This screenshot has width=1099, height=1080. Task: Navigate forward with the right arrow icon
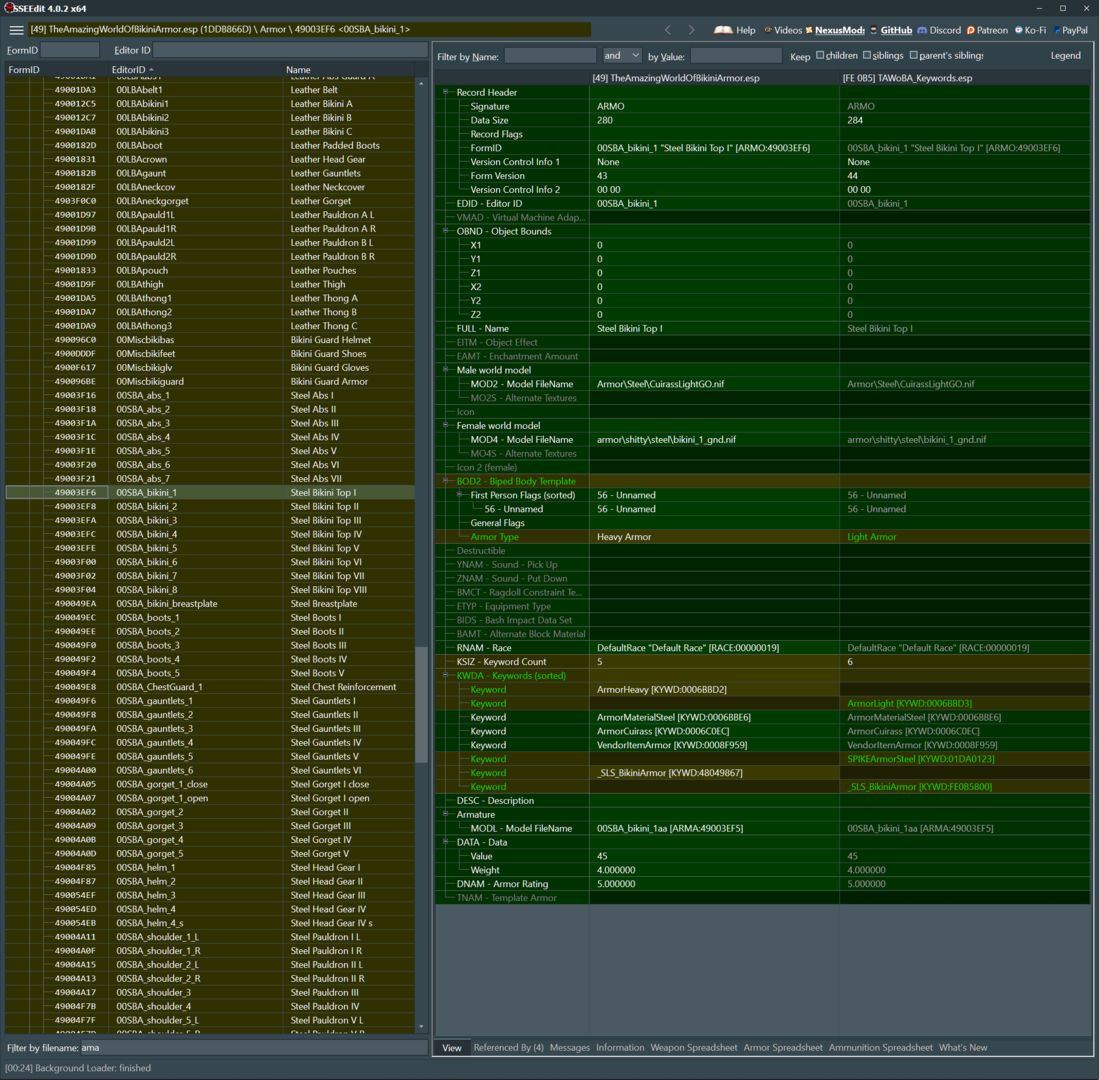(691, 30)
